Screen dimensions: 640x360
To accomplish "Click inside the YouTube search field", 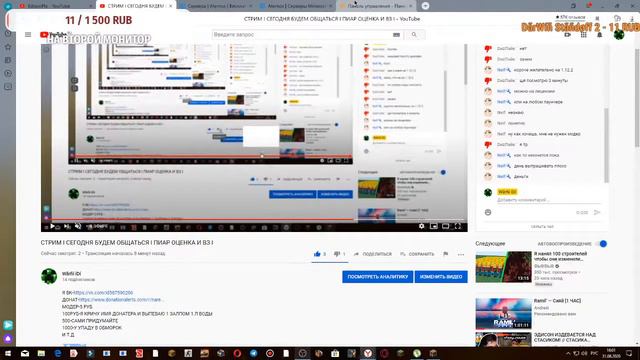I will [302, 35].
